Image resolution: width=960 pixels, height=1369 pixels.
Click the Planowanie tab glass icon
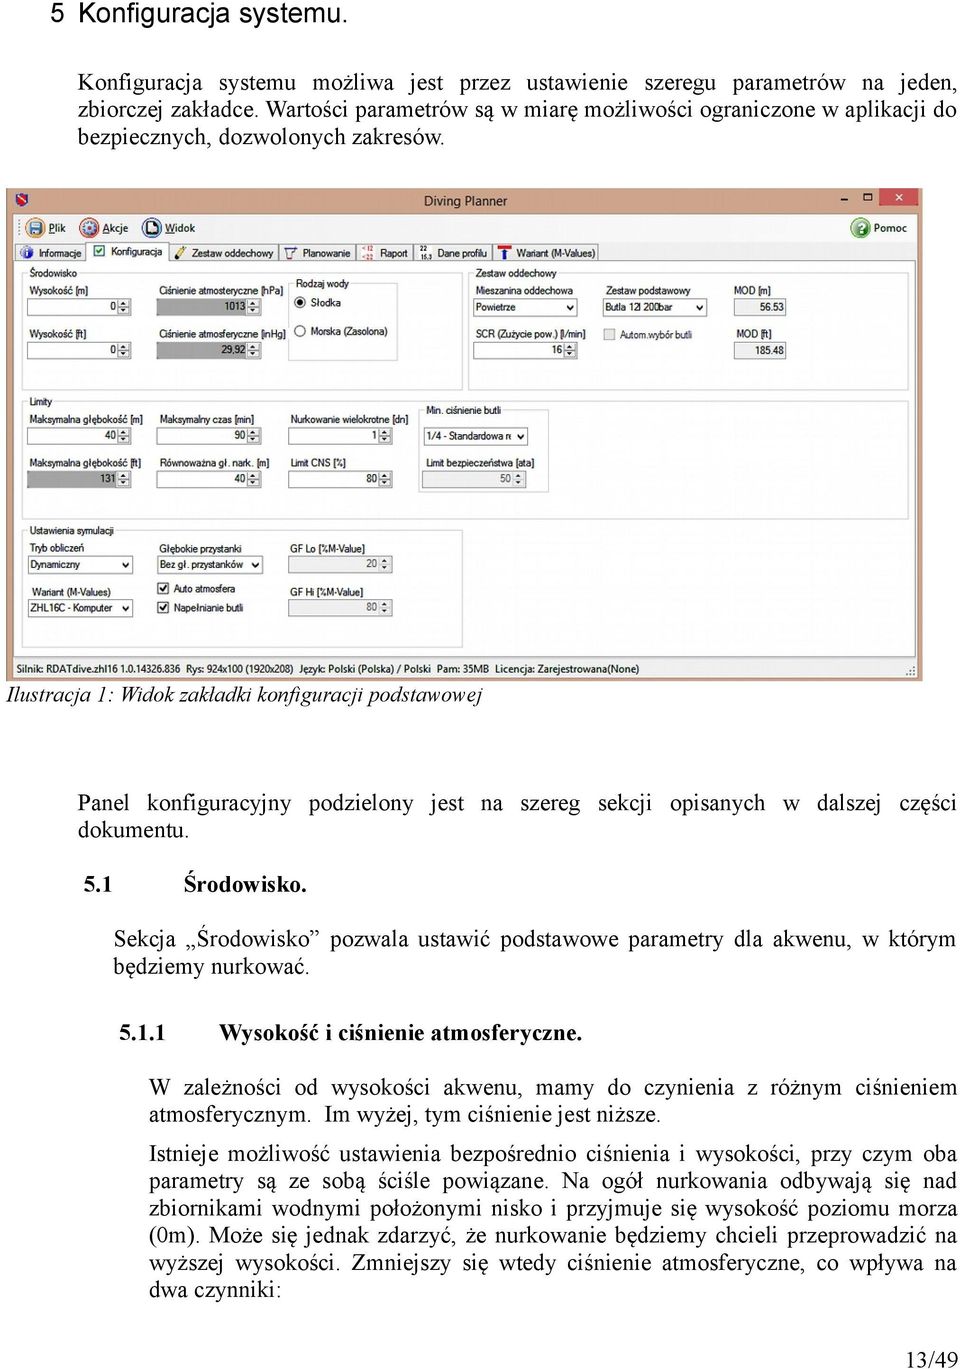pyautogui.click(x=291, y=253)
